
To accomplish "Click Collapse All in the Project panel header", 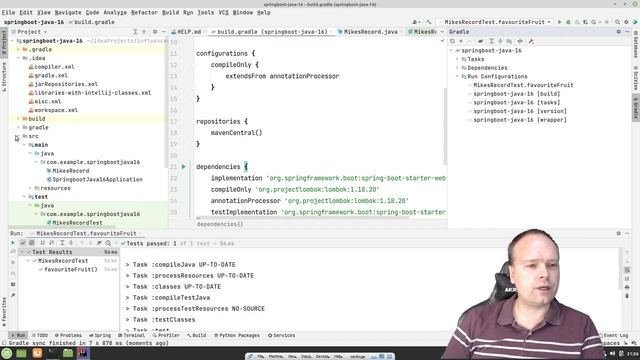I will [x=144, y=31].
